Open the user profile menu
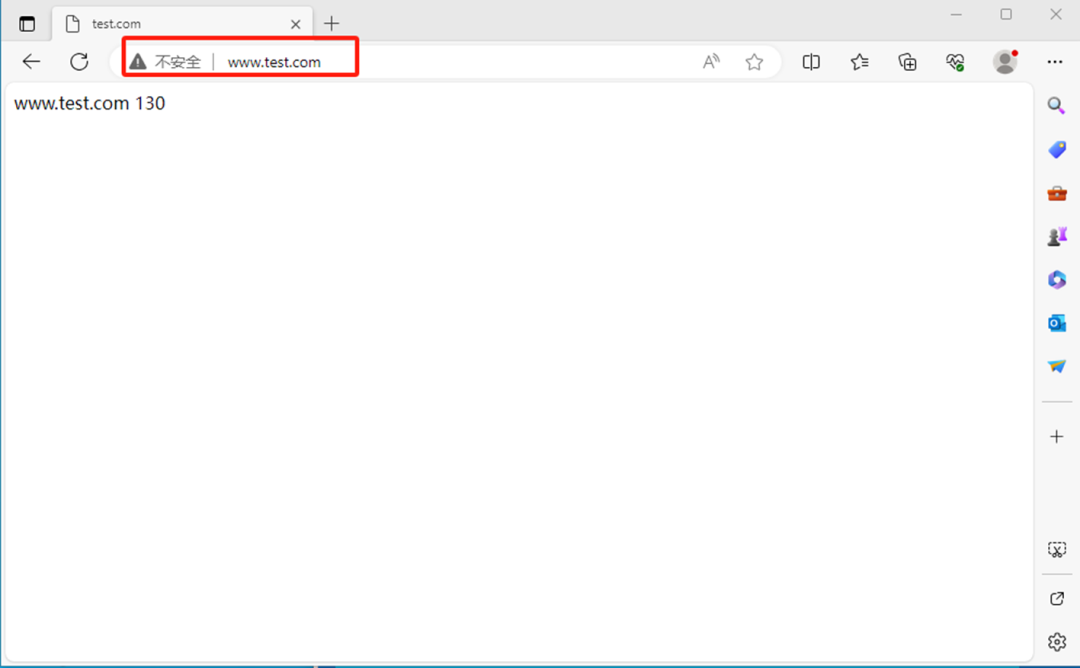The image size is (1080, 668). pyautogui.click(x=1005, y=62)
